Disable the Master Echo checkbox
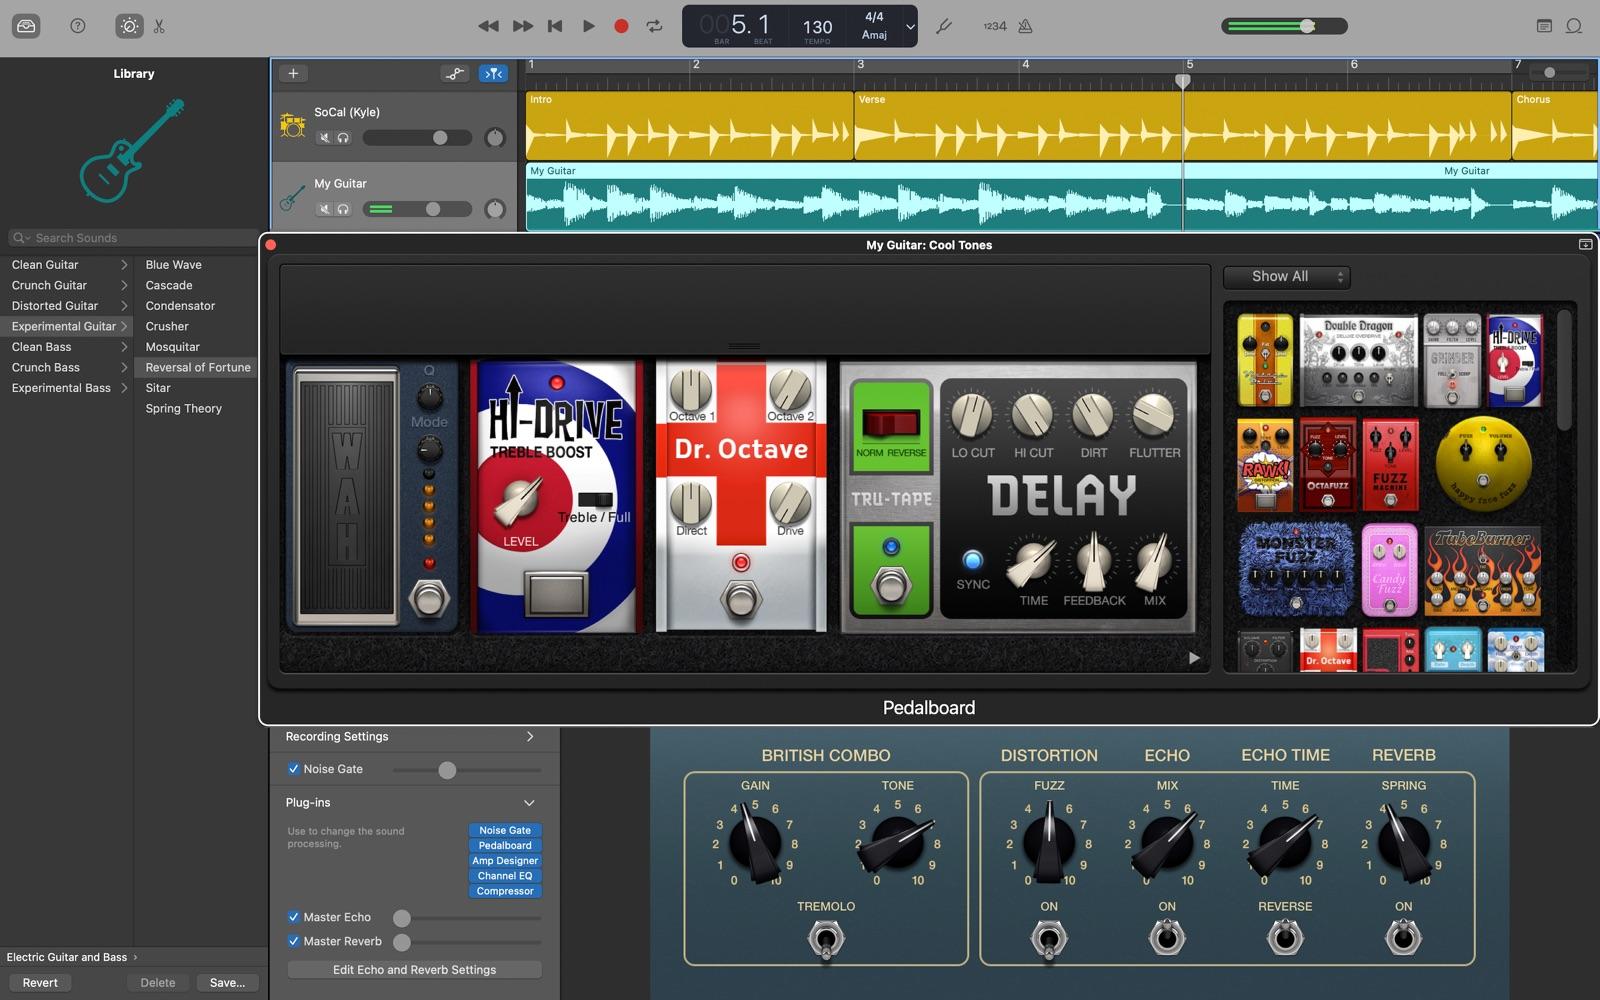The height and width of the screenshot is (1000, 1600). (x=294, y=917)
